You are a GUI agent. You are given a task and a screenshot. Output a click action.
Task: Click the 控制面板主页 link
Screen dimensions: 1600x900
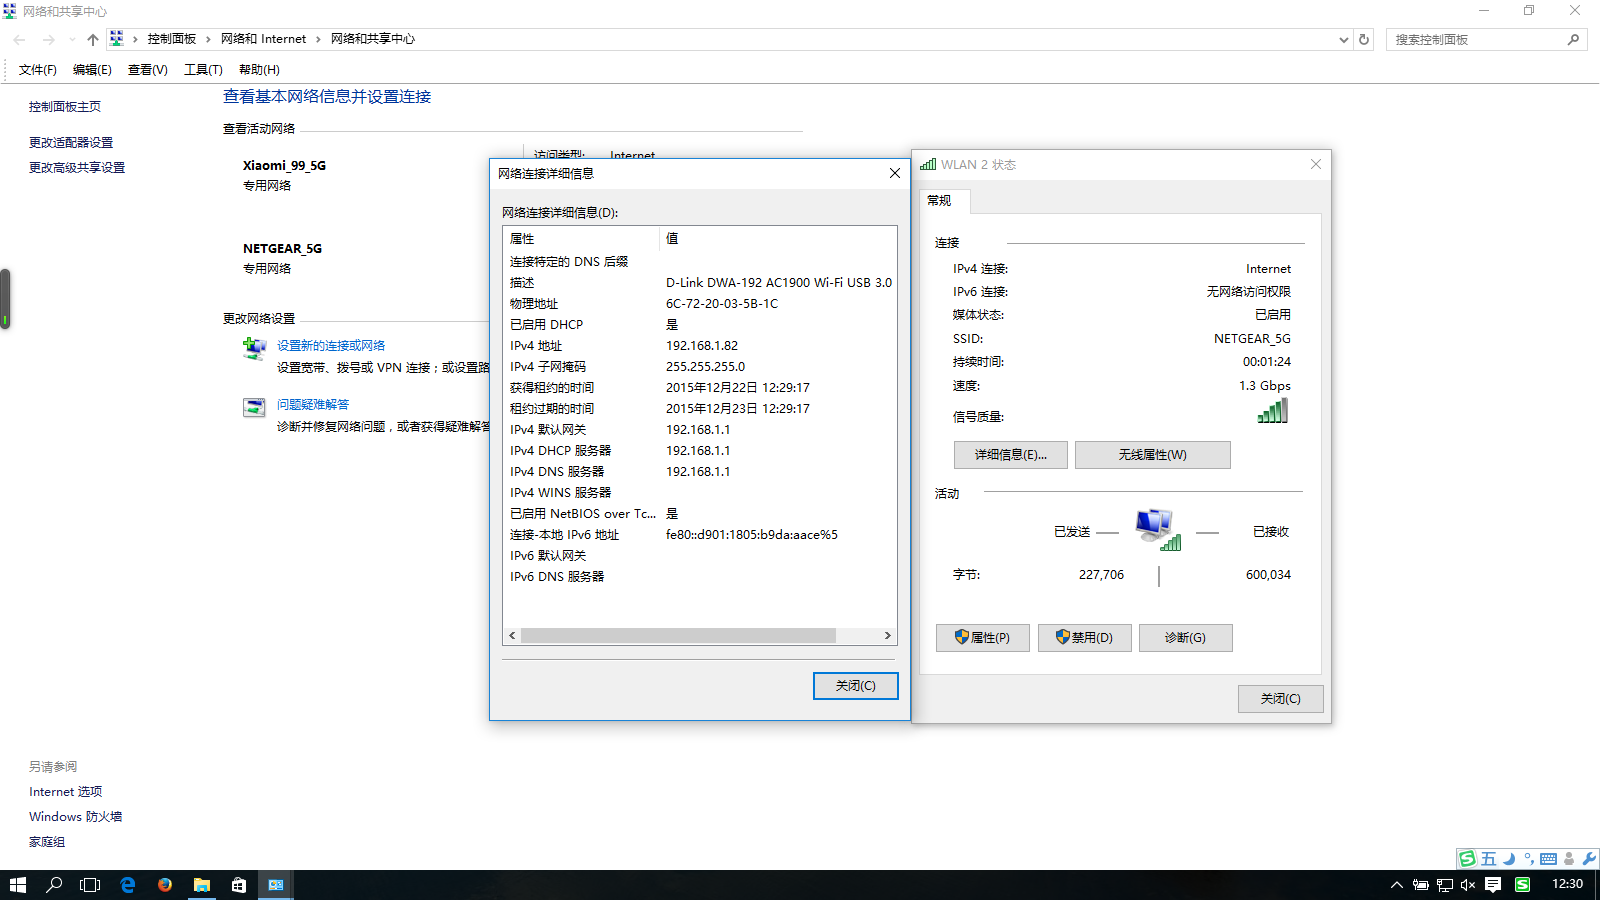pyautogui.click(x=65, y=107)
